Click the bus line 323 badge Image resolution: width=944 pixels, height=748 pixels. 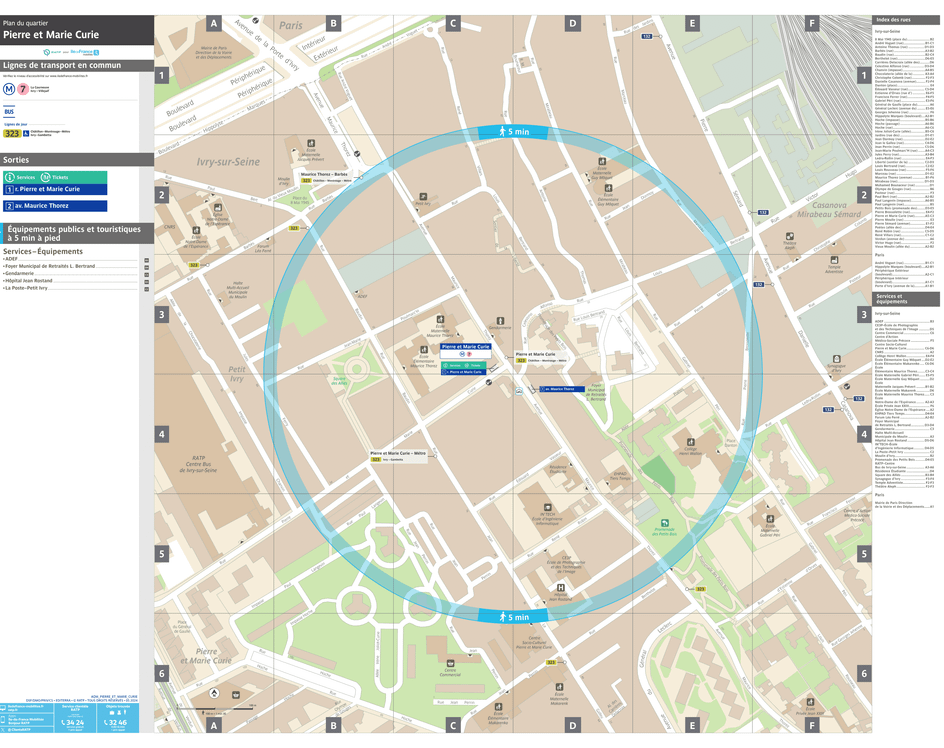pyautogui.click(x=12, y=133)
